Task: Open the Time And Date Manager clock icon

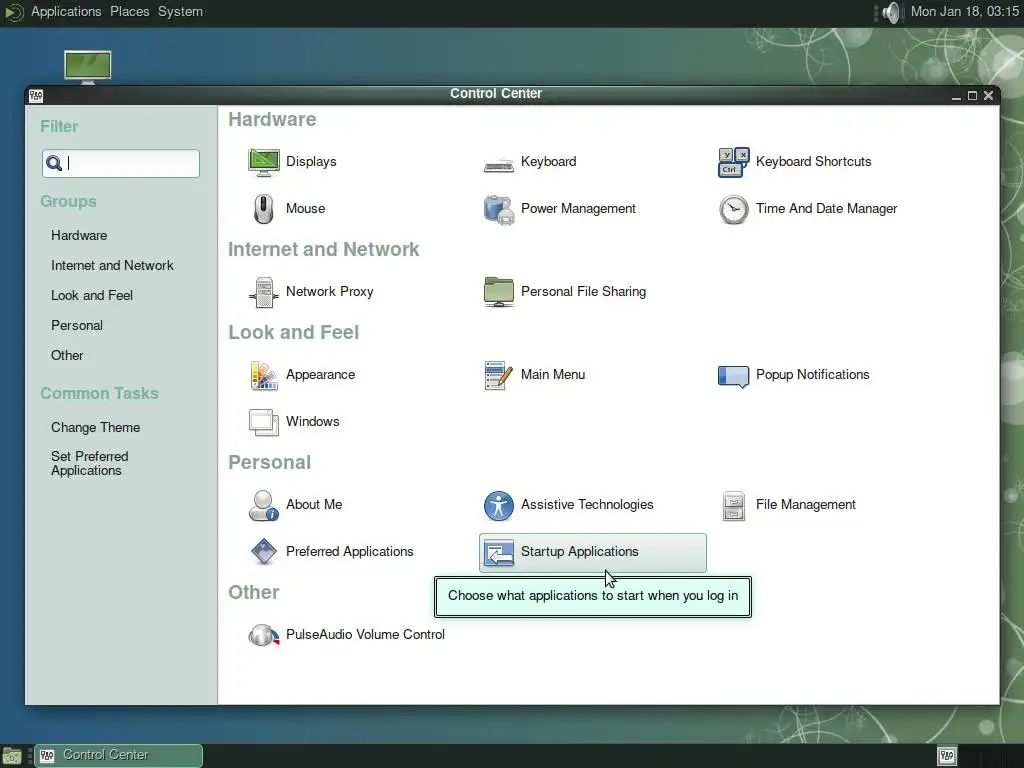Action: pyautogui.click(x=734, y=209)
